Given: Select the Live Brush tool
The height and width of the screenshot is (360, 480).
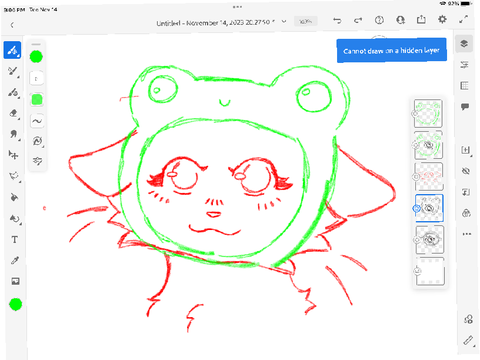Looking at the screenshot, I should [x=13, y=71].
